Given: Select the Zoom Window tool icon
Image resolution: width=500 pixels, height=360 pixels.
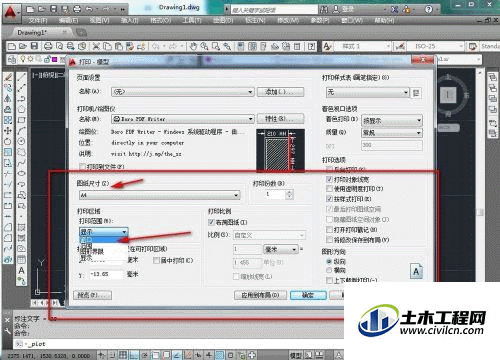Looking at the screenshot, I should click(216, 46).
